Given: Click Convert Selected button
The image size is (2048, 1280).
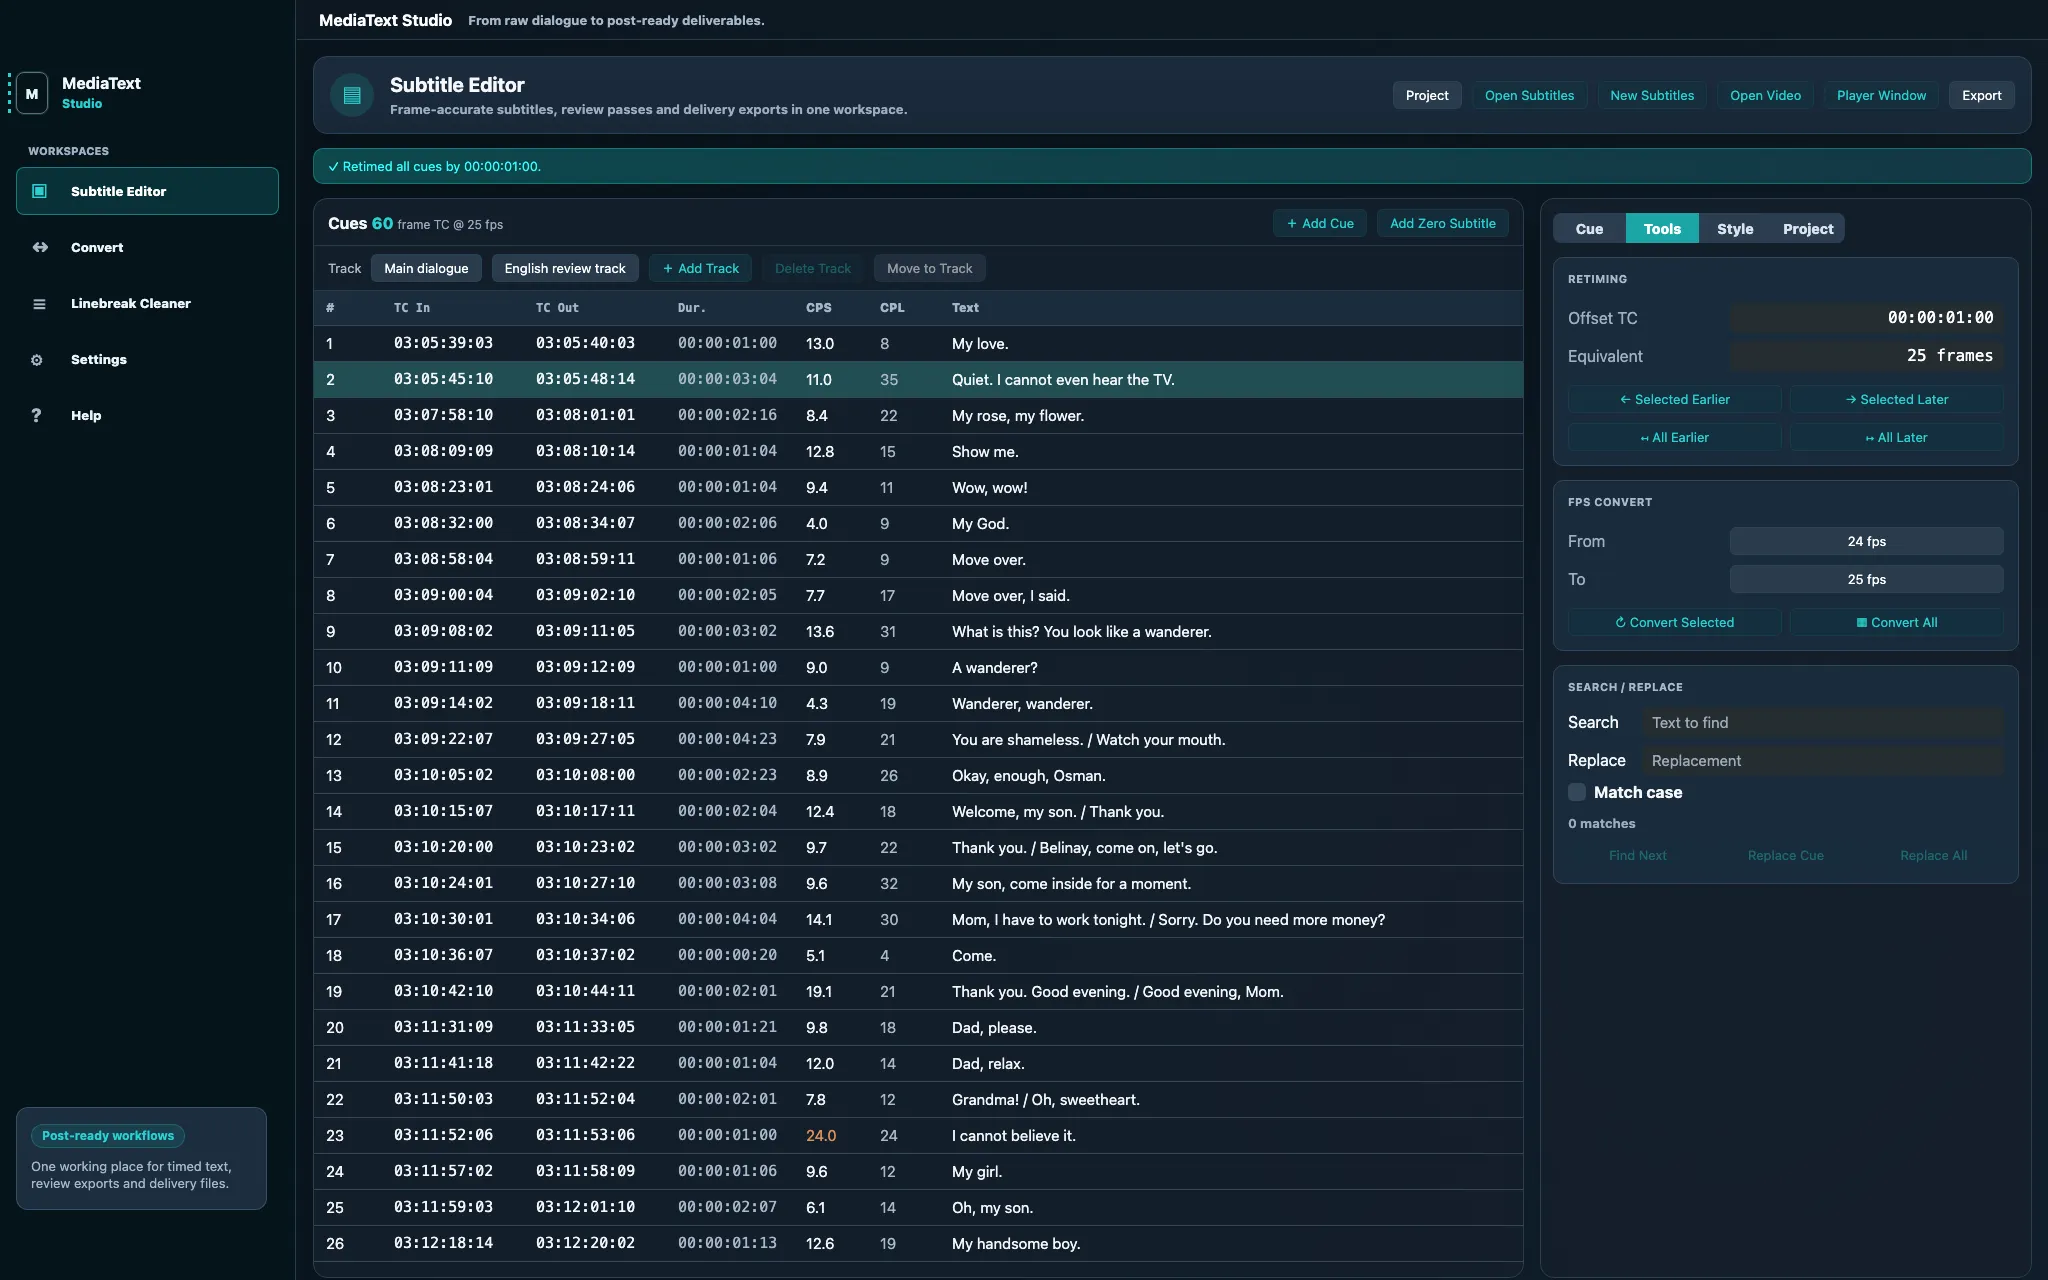Looking at the screenshot, I should [1674, 622].
